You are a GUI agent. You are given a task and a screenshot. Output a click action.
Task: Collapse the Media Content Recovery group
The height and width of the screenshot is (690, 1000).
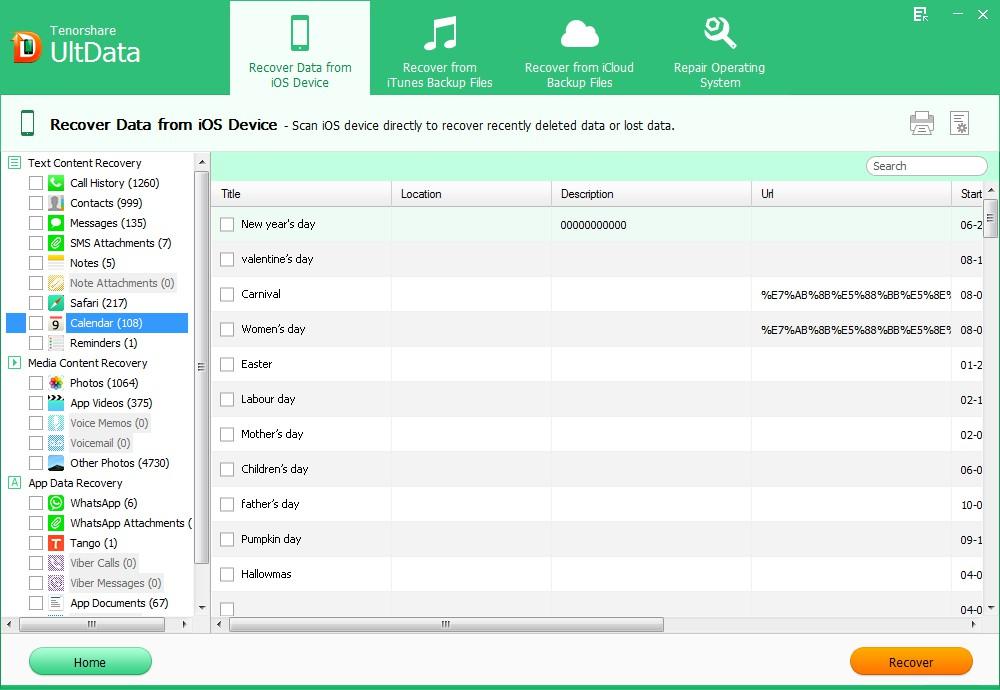(14, 363)
